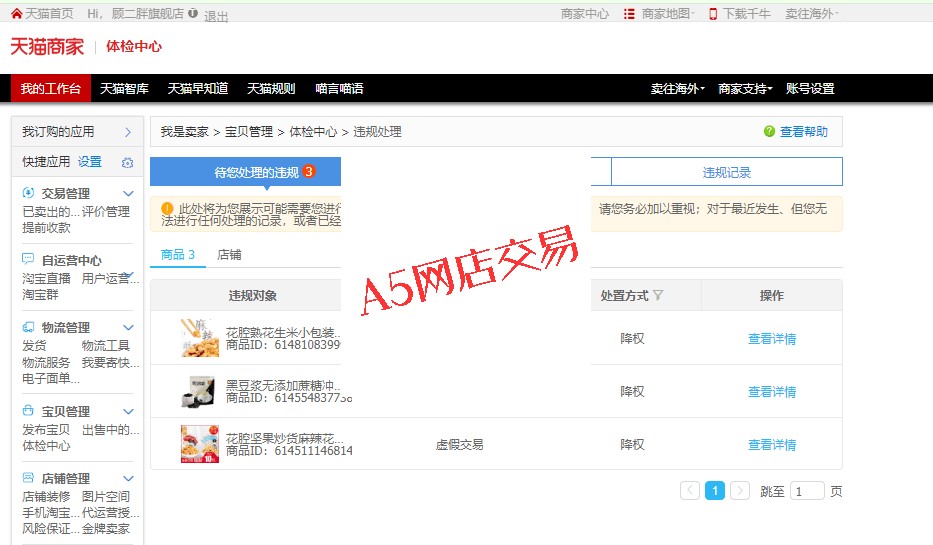The height and width of the screenshot is (545, 933).
Task: Click the orange warning notice icon
Action: [167, 208]
